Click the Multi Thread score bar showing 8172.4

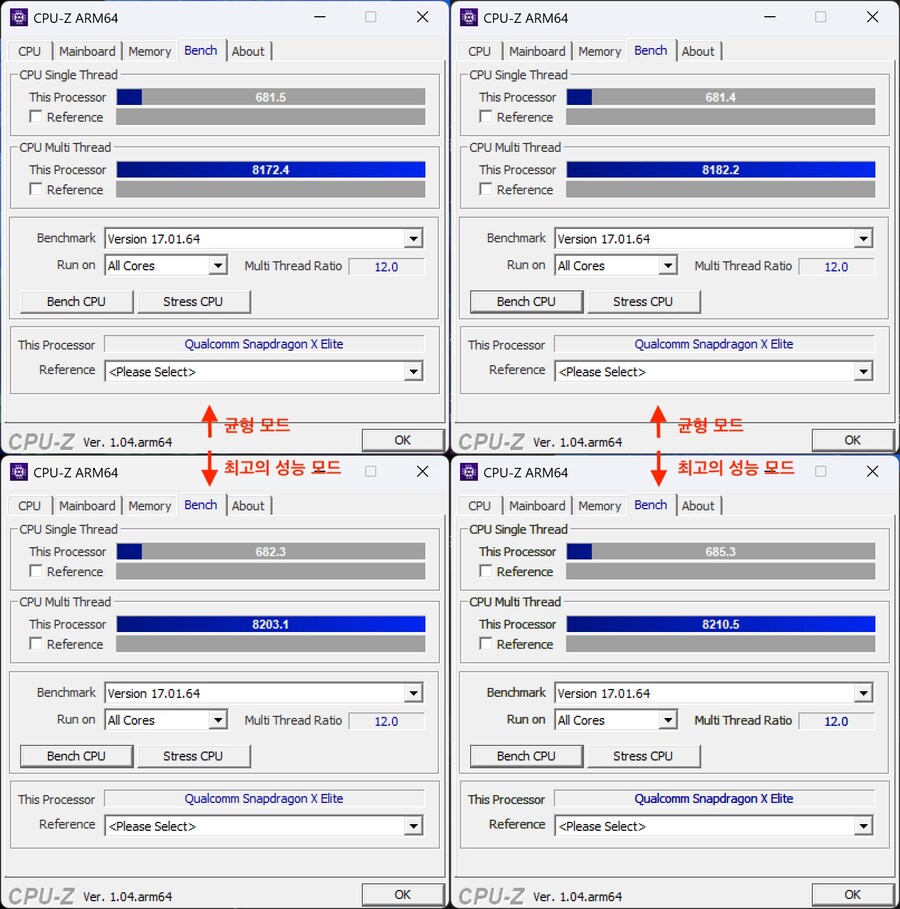click(272, 169)
